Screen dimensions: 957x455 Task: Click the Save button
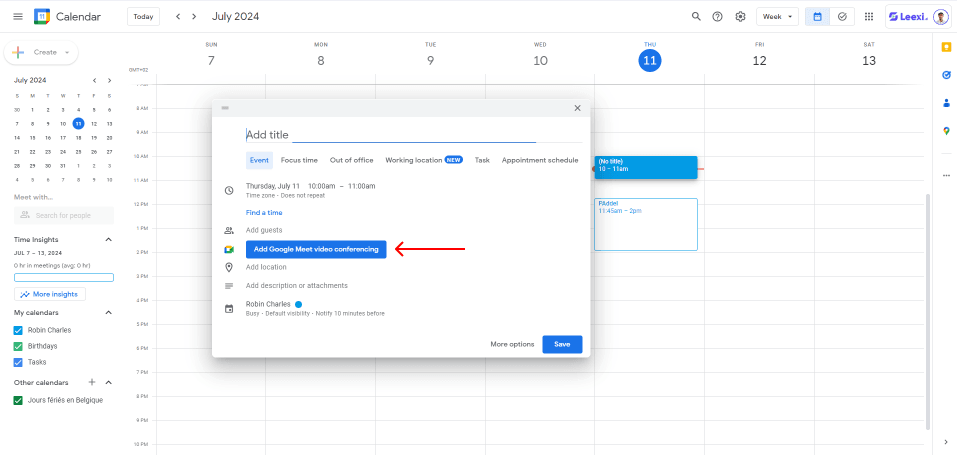[x=562, y=344]
